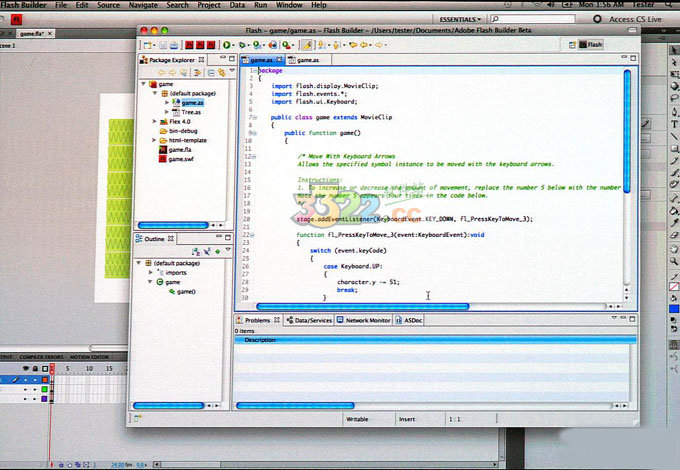
Task: Open COMPILER ERRORS panel in Flash
Action: click(41, 357)
